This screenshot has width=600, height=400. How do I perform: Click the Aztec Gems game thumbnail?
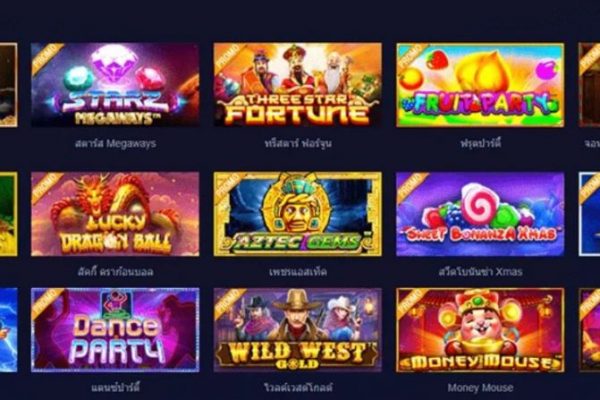point(298,214)
